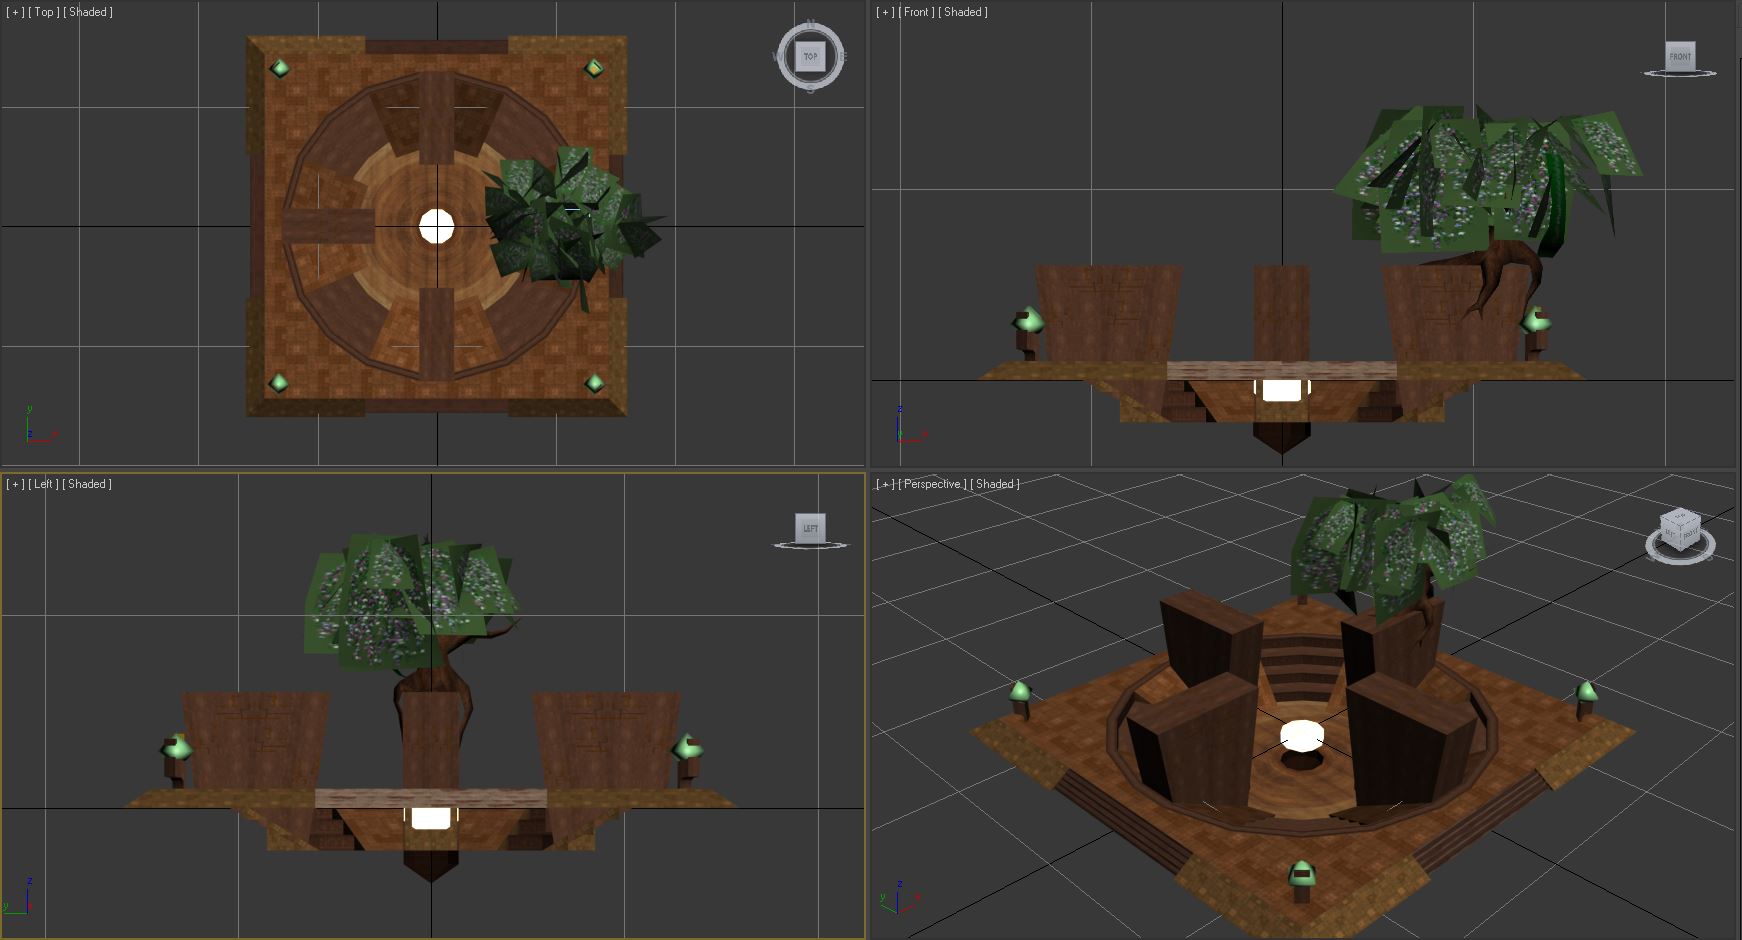Select the white orb in Perspective viewport
Viewport: 1742px width, 940px height.
(x=1302, y=736)
